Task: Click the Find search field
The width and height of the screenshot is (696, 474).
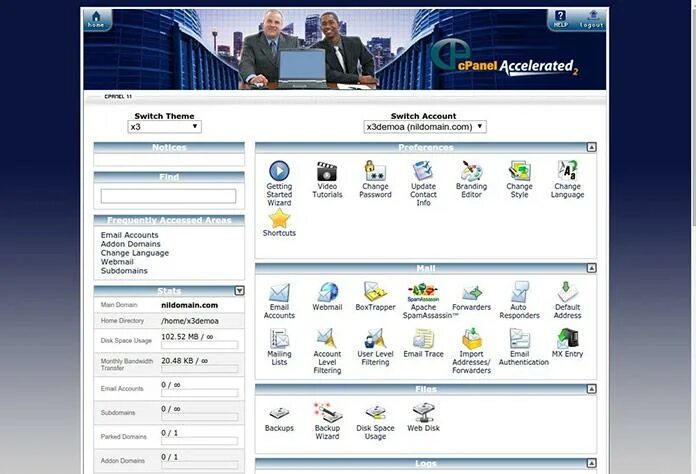Action: pos(168,196)
